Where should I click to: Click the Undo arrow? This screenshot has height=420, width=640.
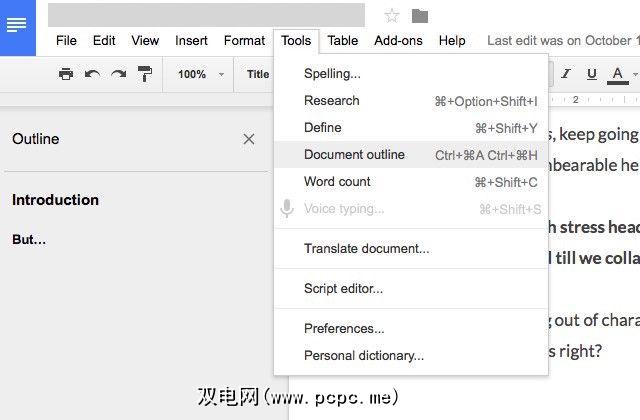click(x=92, y=74)
